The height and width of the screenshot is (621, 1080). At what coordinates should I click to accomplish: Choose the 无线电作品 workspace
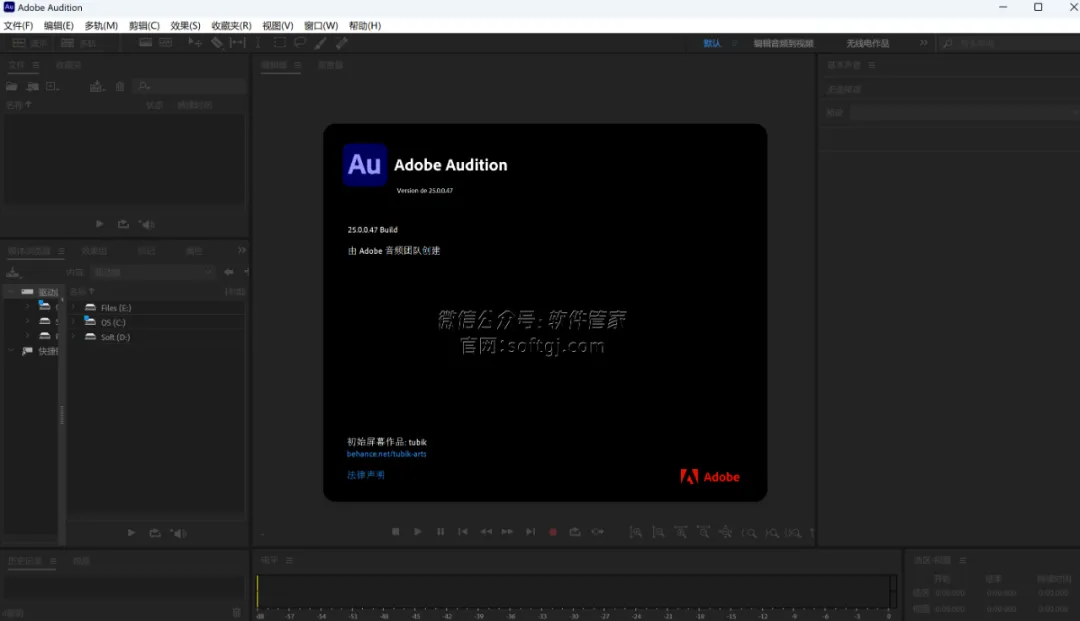[867, 43]
